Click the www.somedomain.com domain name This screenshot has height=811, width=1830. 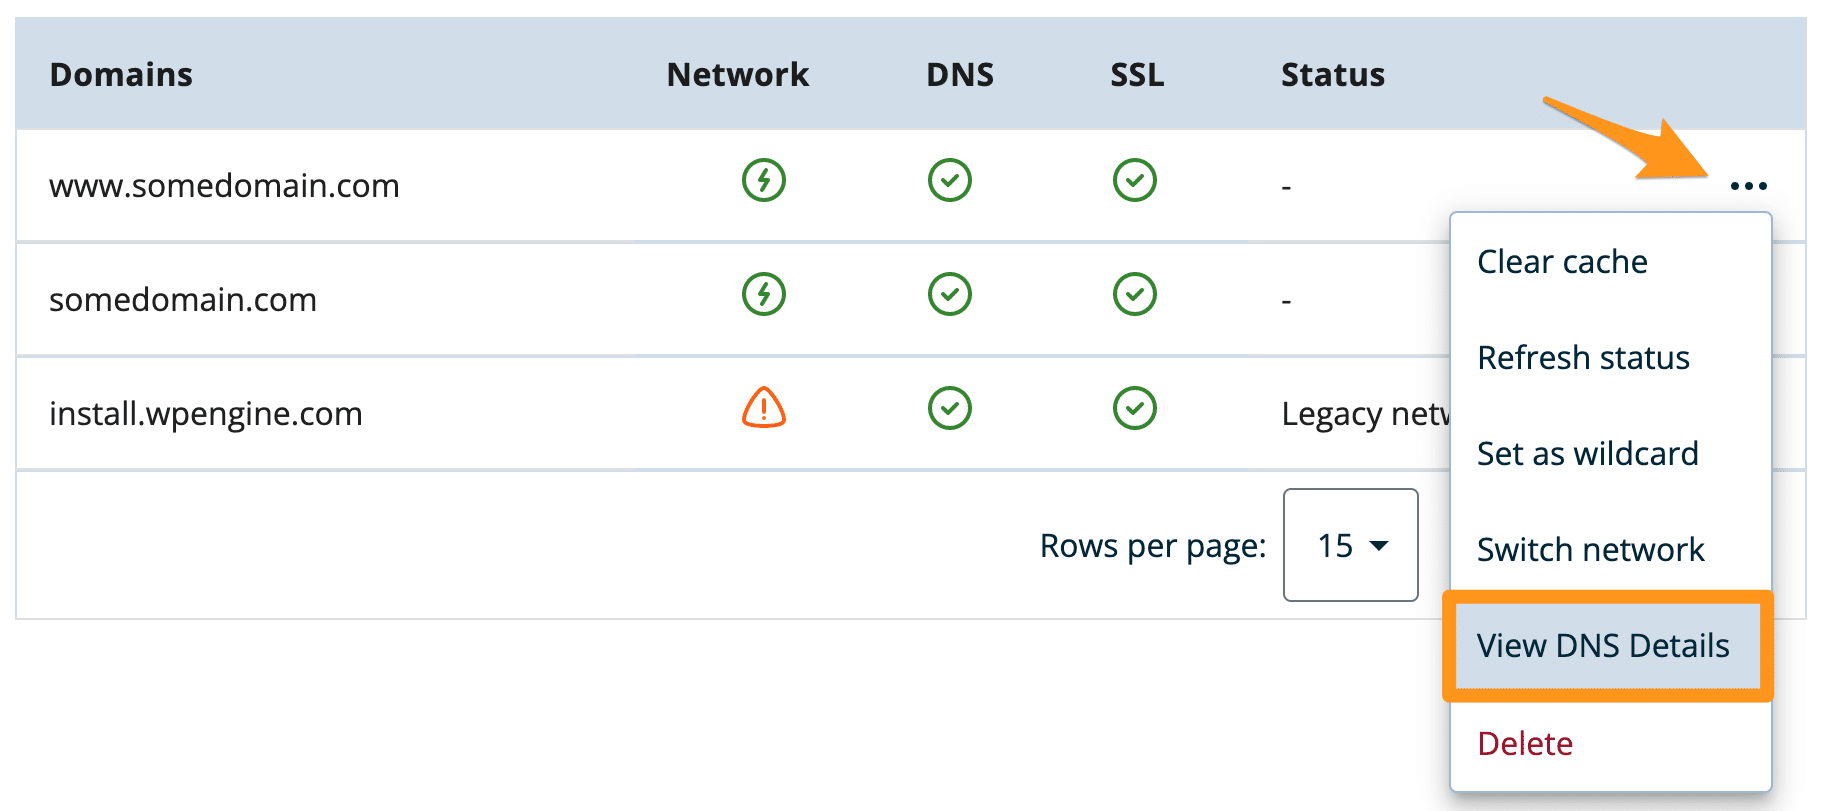(x=224, y=186)
